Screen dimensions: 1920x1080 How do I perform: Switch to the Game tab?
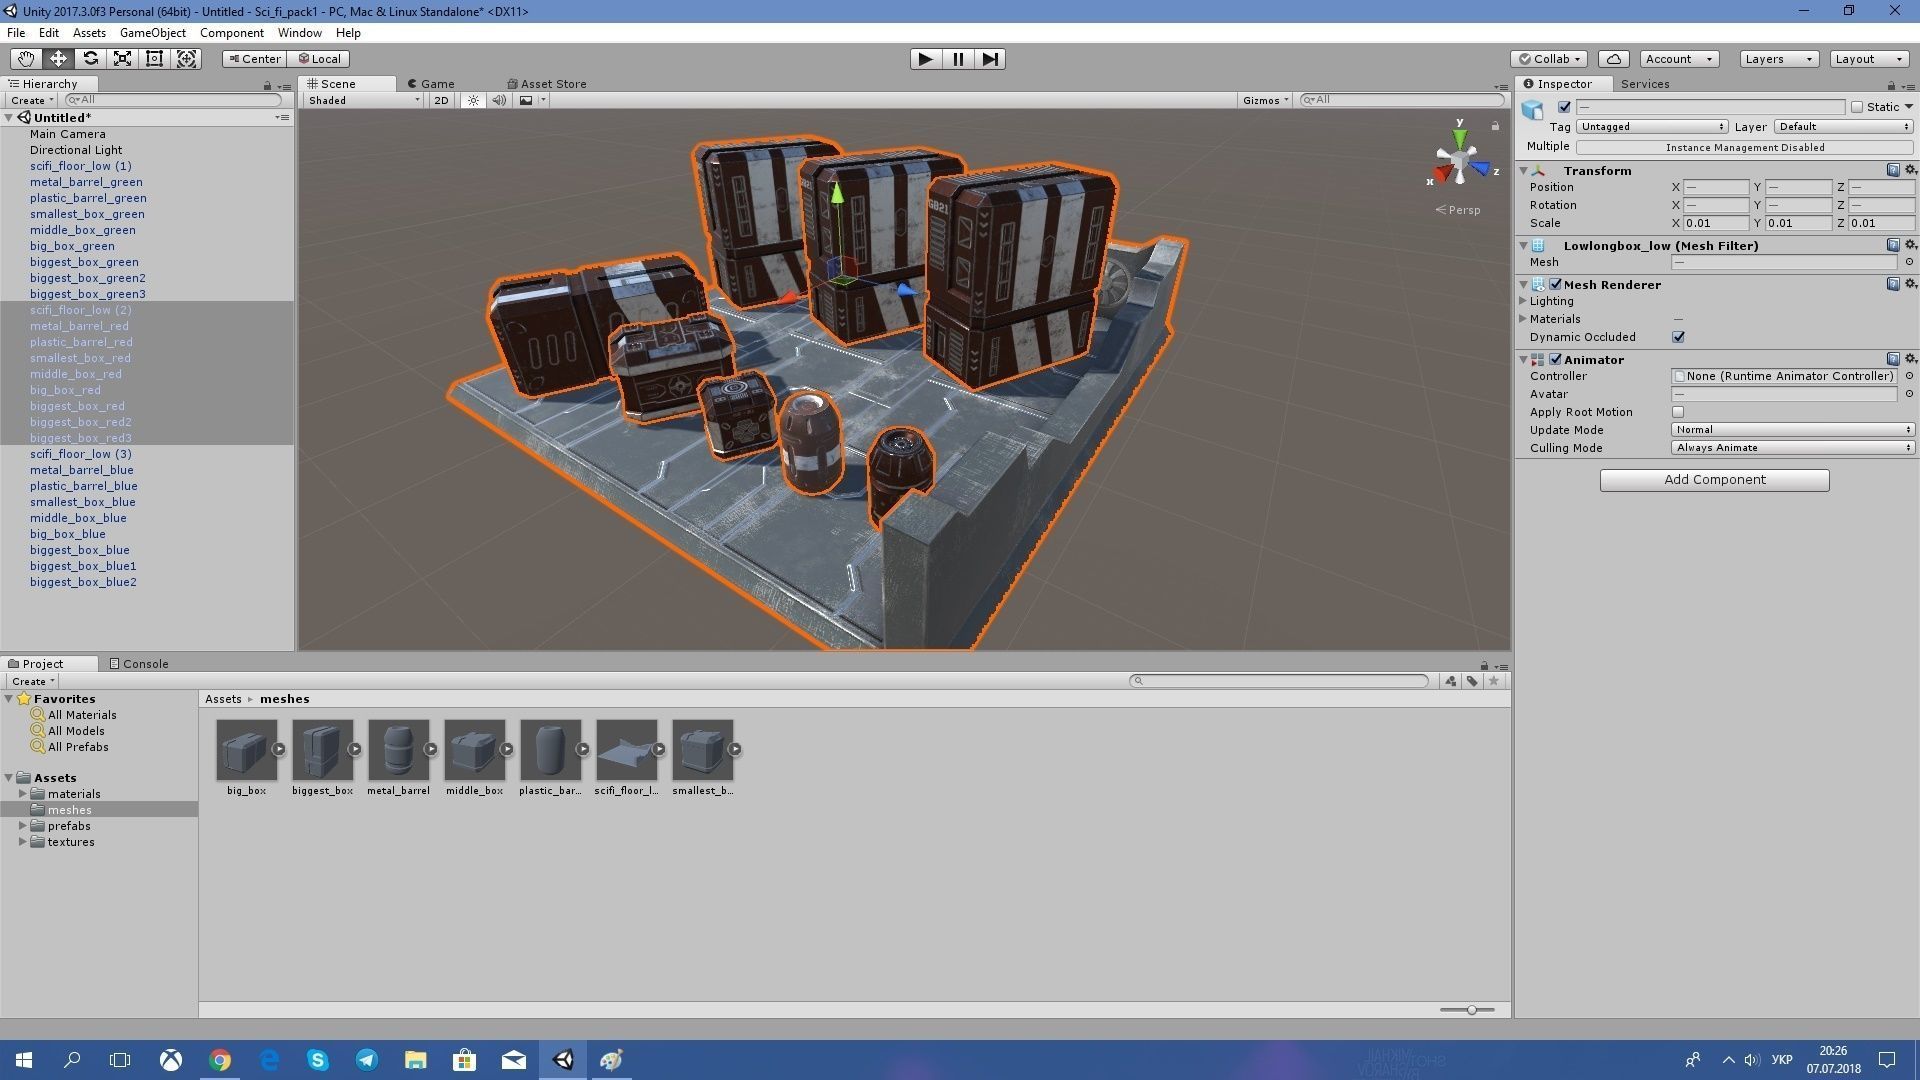coord(431,84)
